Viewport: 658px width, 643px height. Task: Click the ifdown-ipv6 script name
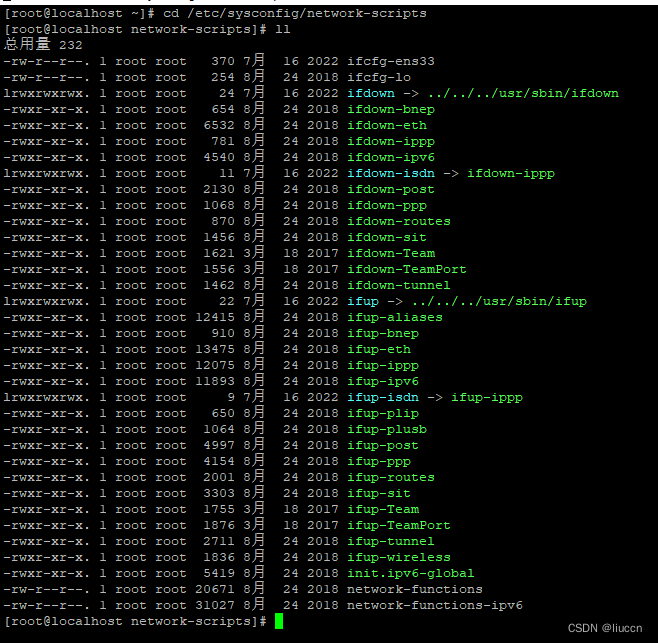tap(391, 157)
